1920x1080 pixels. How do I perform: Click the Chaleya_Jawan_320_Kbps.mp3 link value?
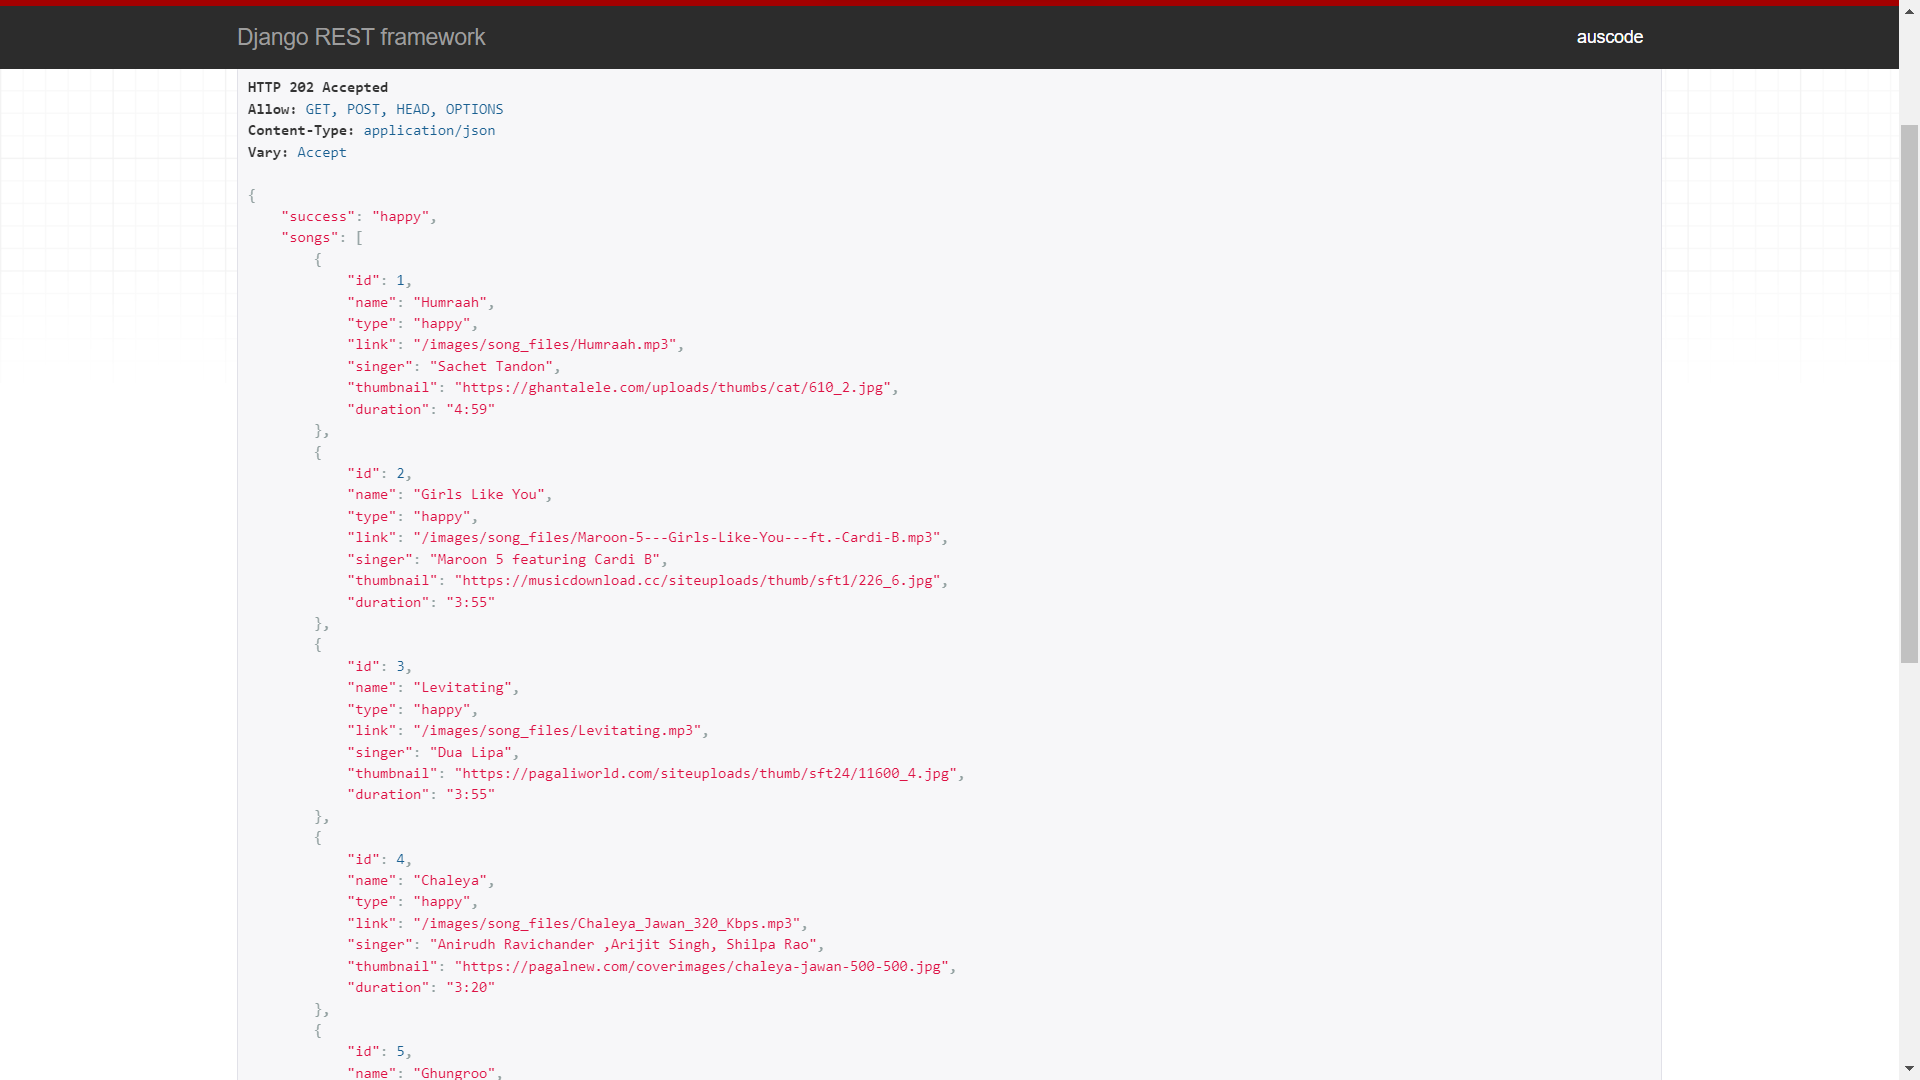coord(606,924)
